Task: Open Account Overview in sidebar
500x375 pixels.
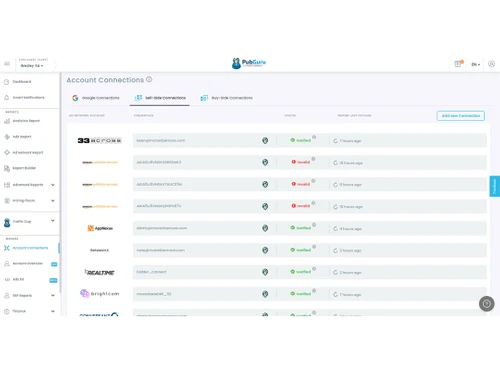Action: [x=27, y=264]
